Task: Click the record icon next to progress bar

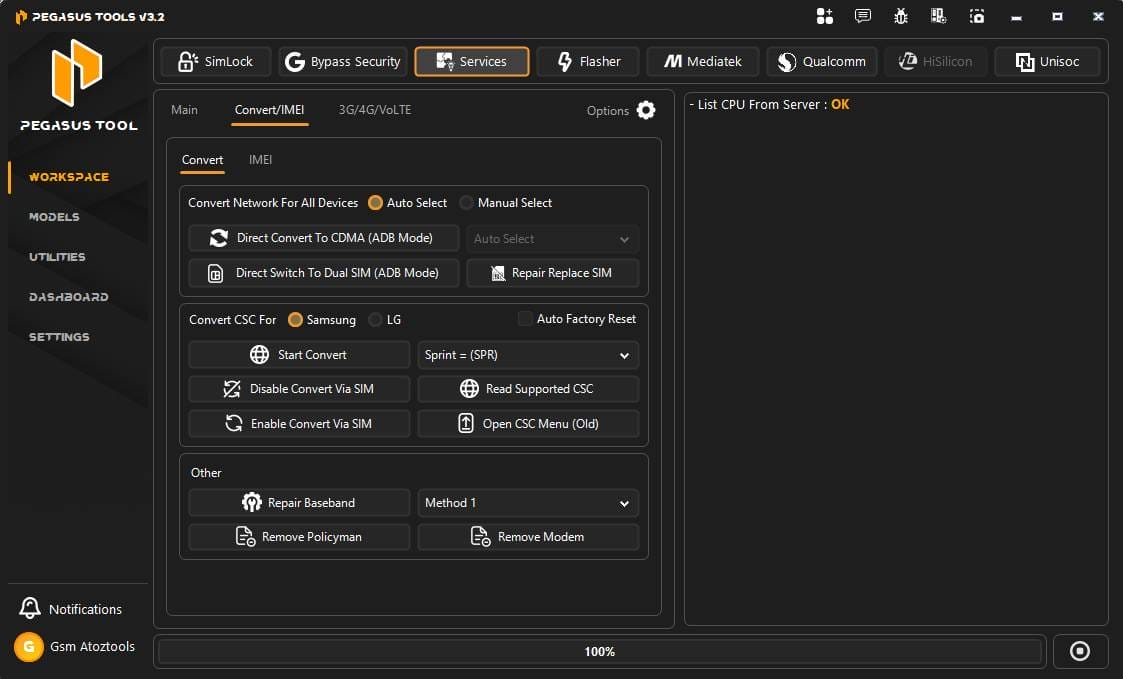Action: [x=1080, y=651]
